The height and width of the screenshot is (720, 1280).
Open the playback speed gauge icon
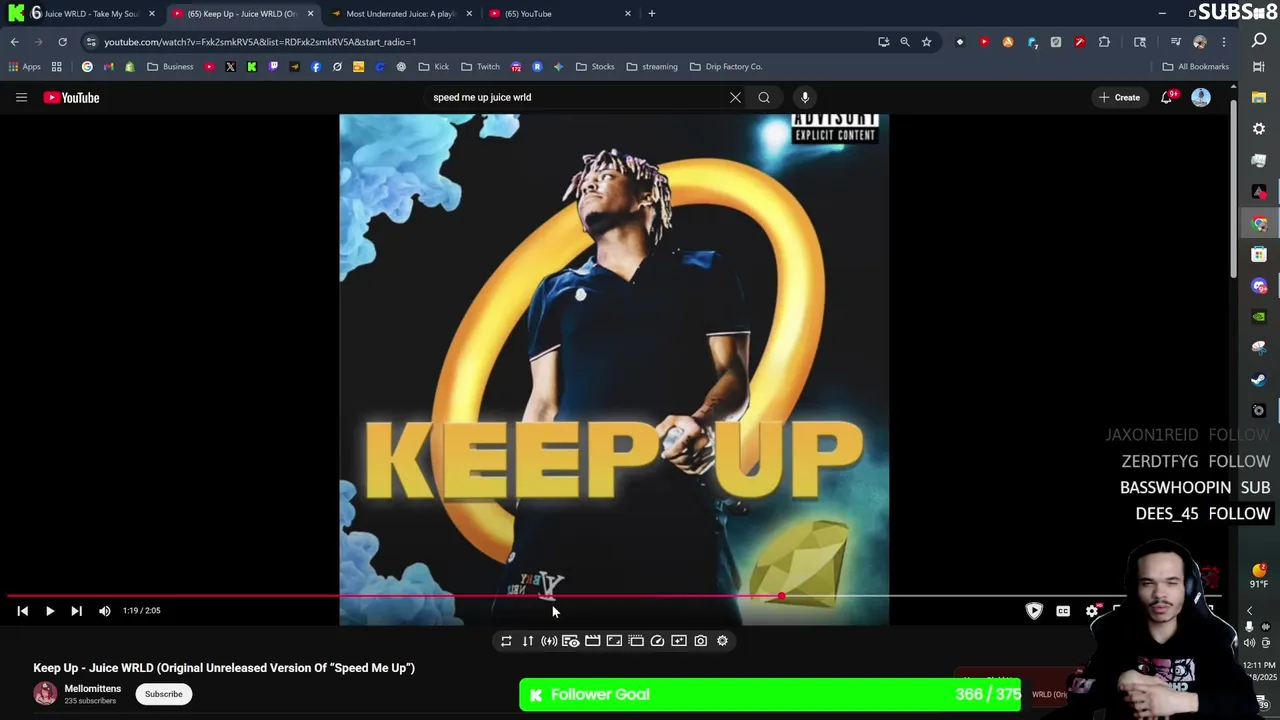(657, 641)
